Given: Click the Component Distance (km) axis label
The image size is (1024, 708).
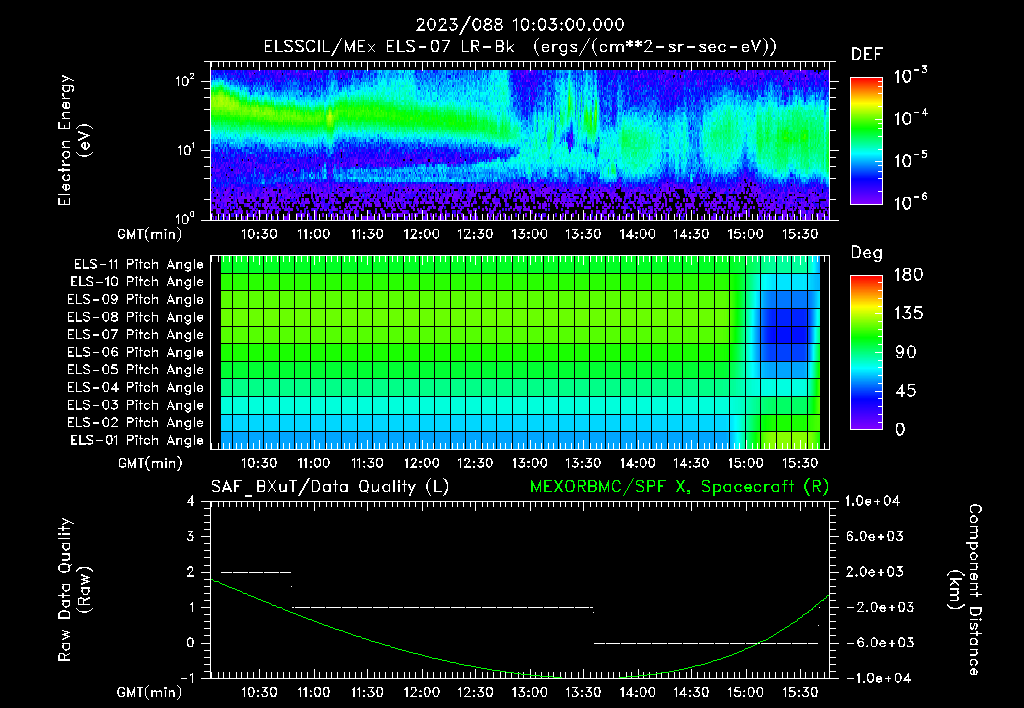Looking at the screenshot, I should click(965, 590).
